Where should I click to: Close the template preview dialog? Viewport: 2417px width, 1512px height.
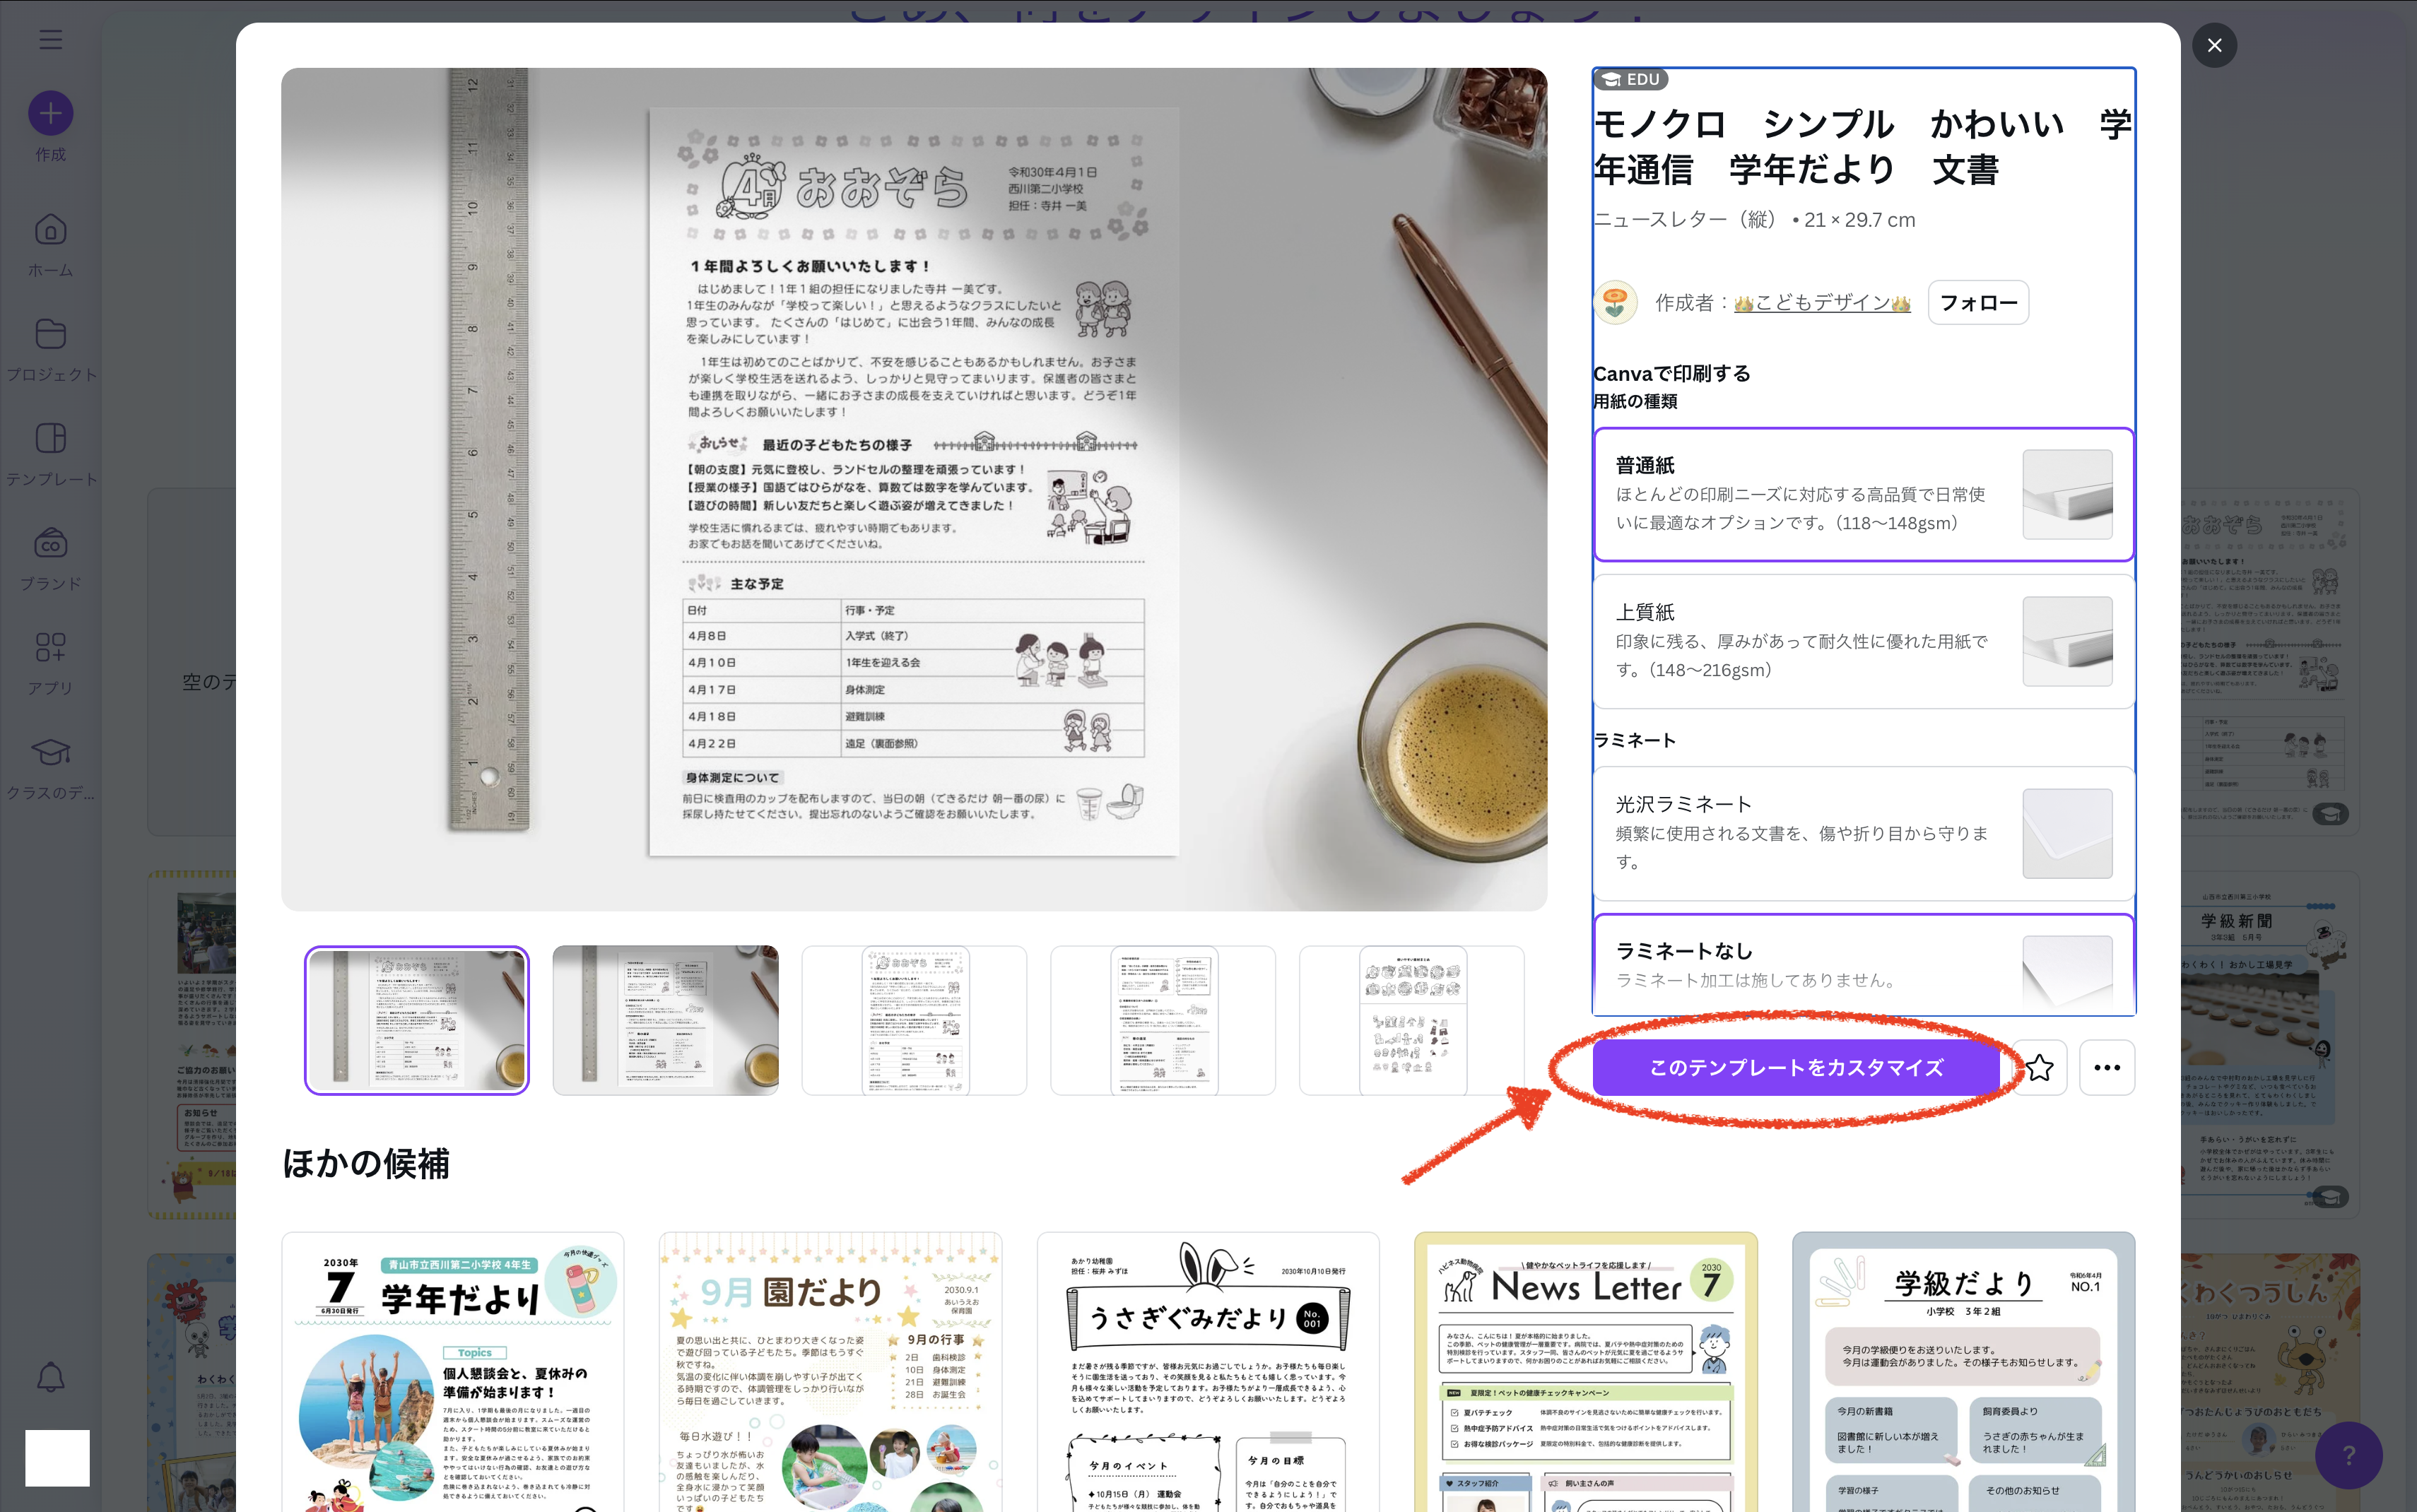pos(2214,45)
